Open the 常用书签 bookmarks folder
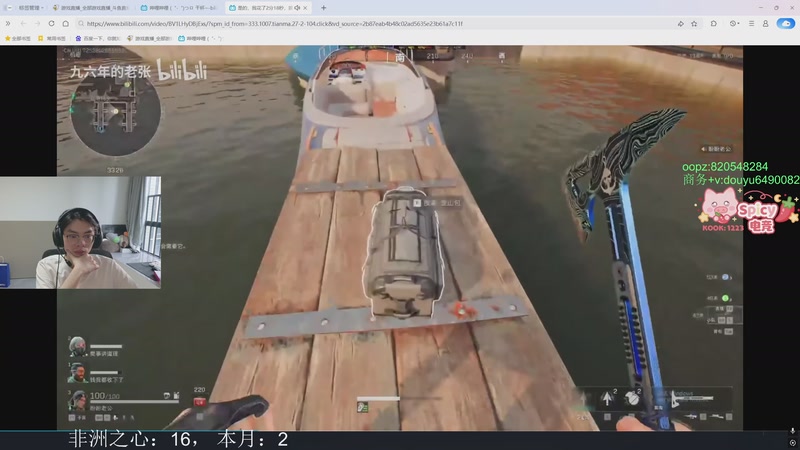The image size is (800, 450). 52,38
